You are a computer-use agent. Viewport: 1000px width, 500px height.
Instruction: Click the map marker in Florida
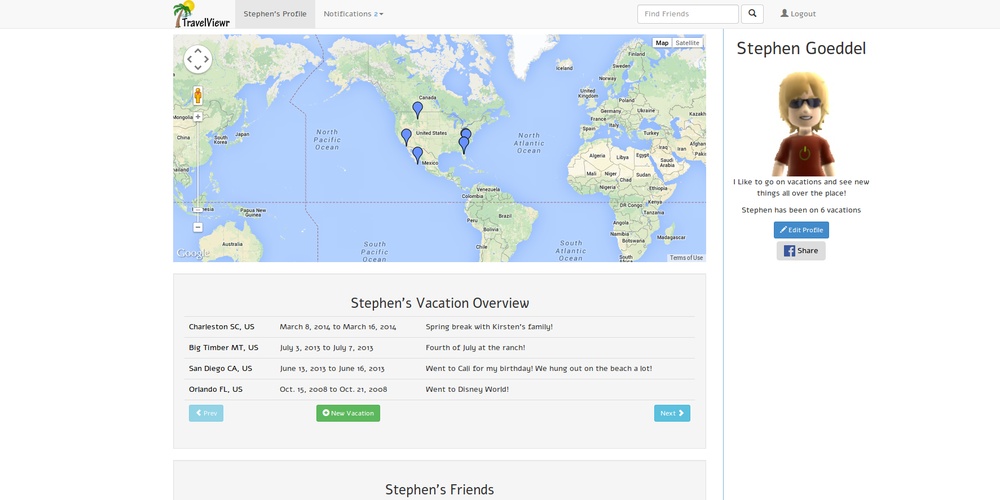pos(464,145)
